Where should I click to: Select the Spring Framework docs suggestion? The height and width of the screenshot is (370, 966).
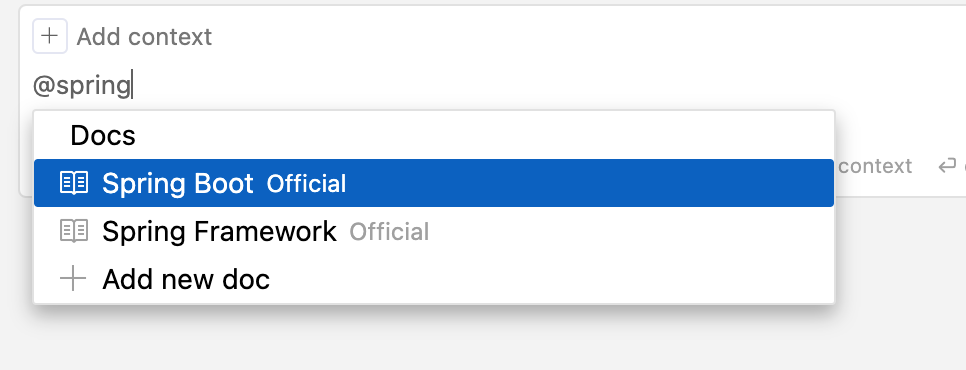[434, 231]
